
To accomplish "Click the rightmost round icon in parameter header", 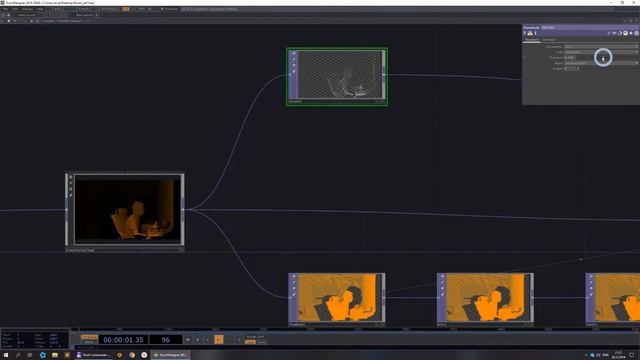I will coord(636,33).
